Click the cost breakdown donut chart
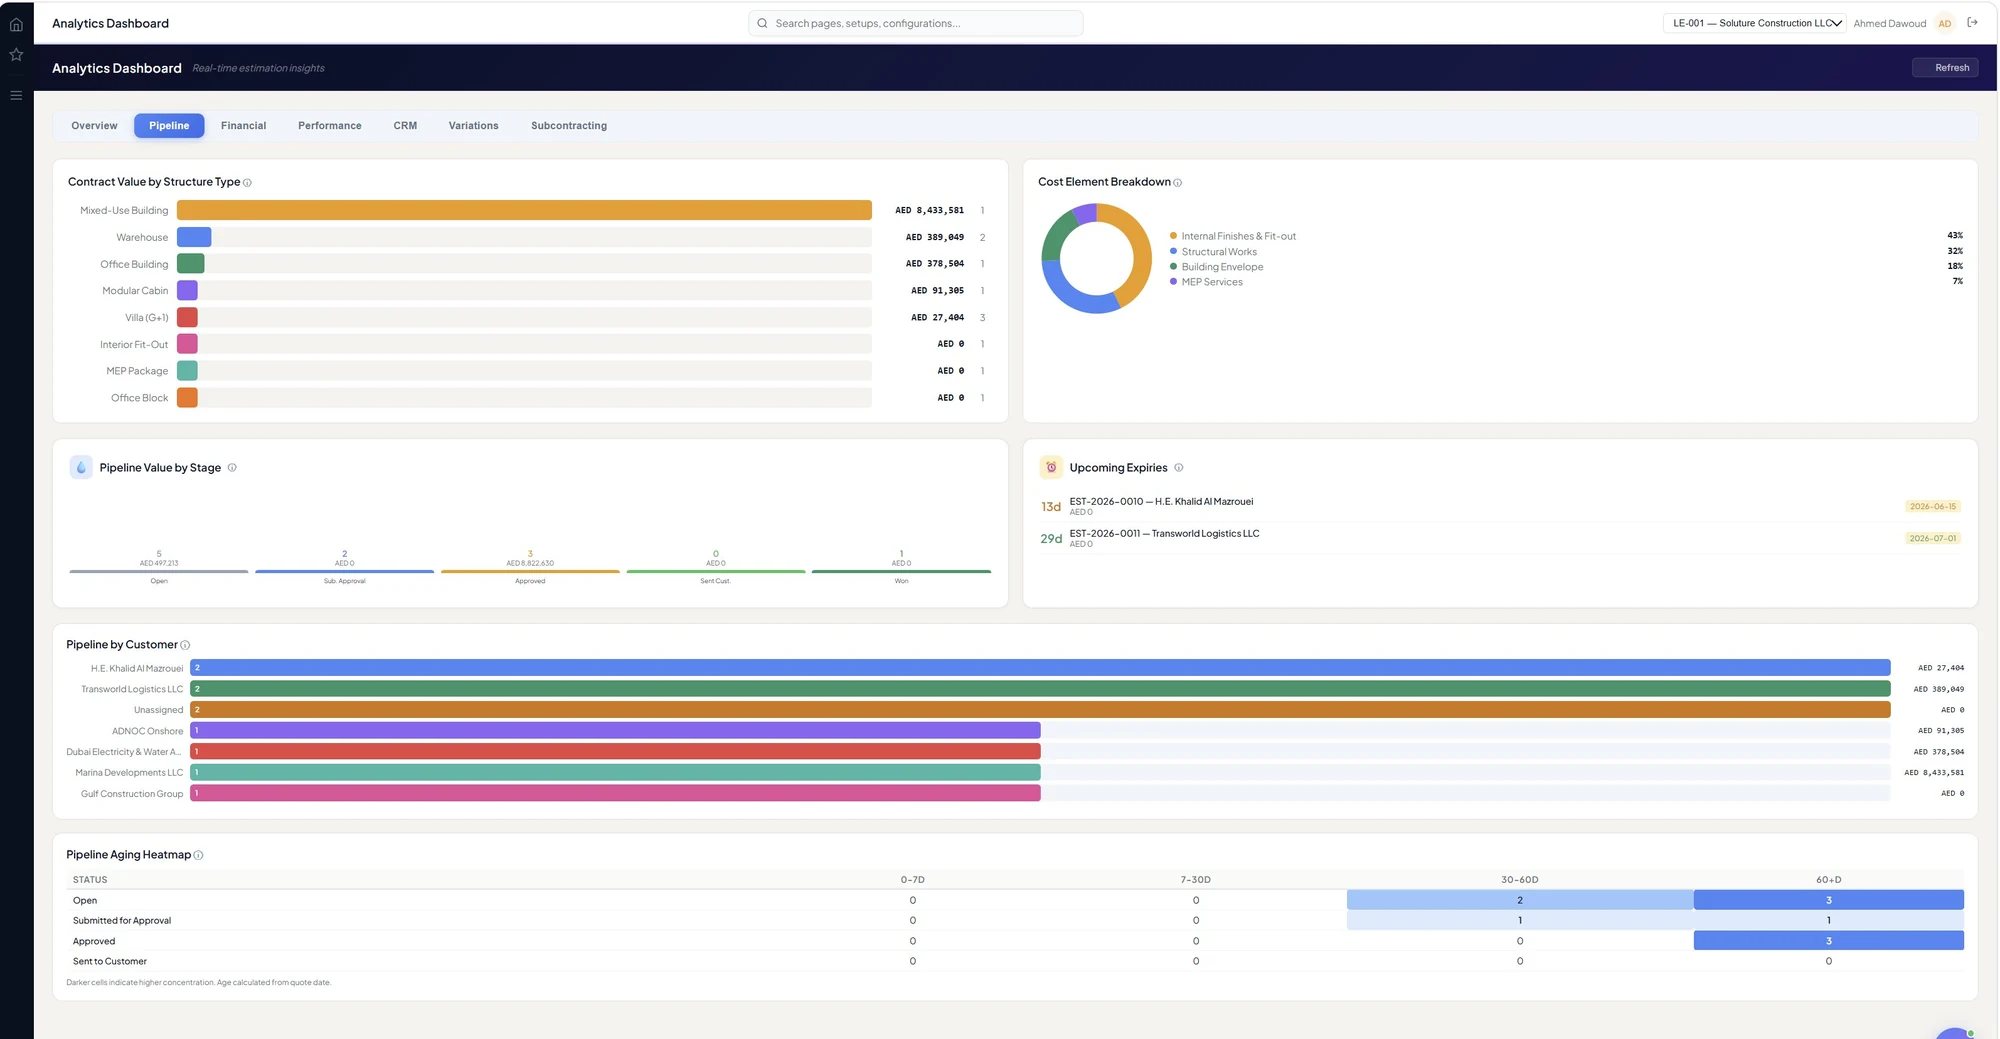The width and height of the screenshot is (2000, 1039). tap(1097, 258)
